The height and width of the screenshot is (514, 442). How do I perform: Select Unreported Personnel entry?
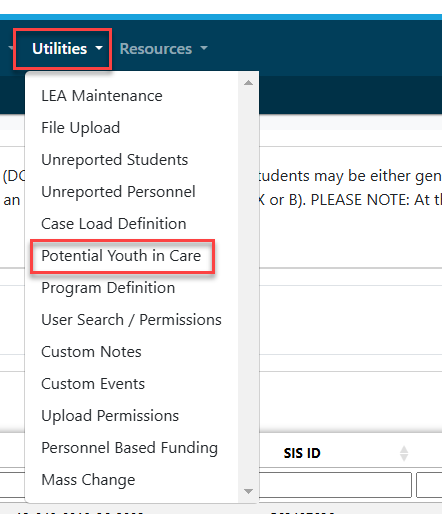point(118,192)
